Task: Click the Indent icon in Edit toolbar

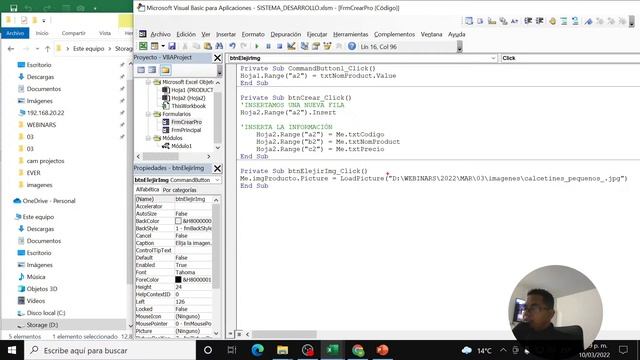Action: (528, 21)
